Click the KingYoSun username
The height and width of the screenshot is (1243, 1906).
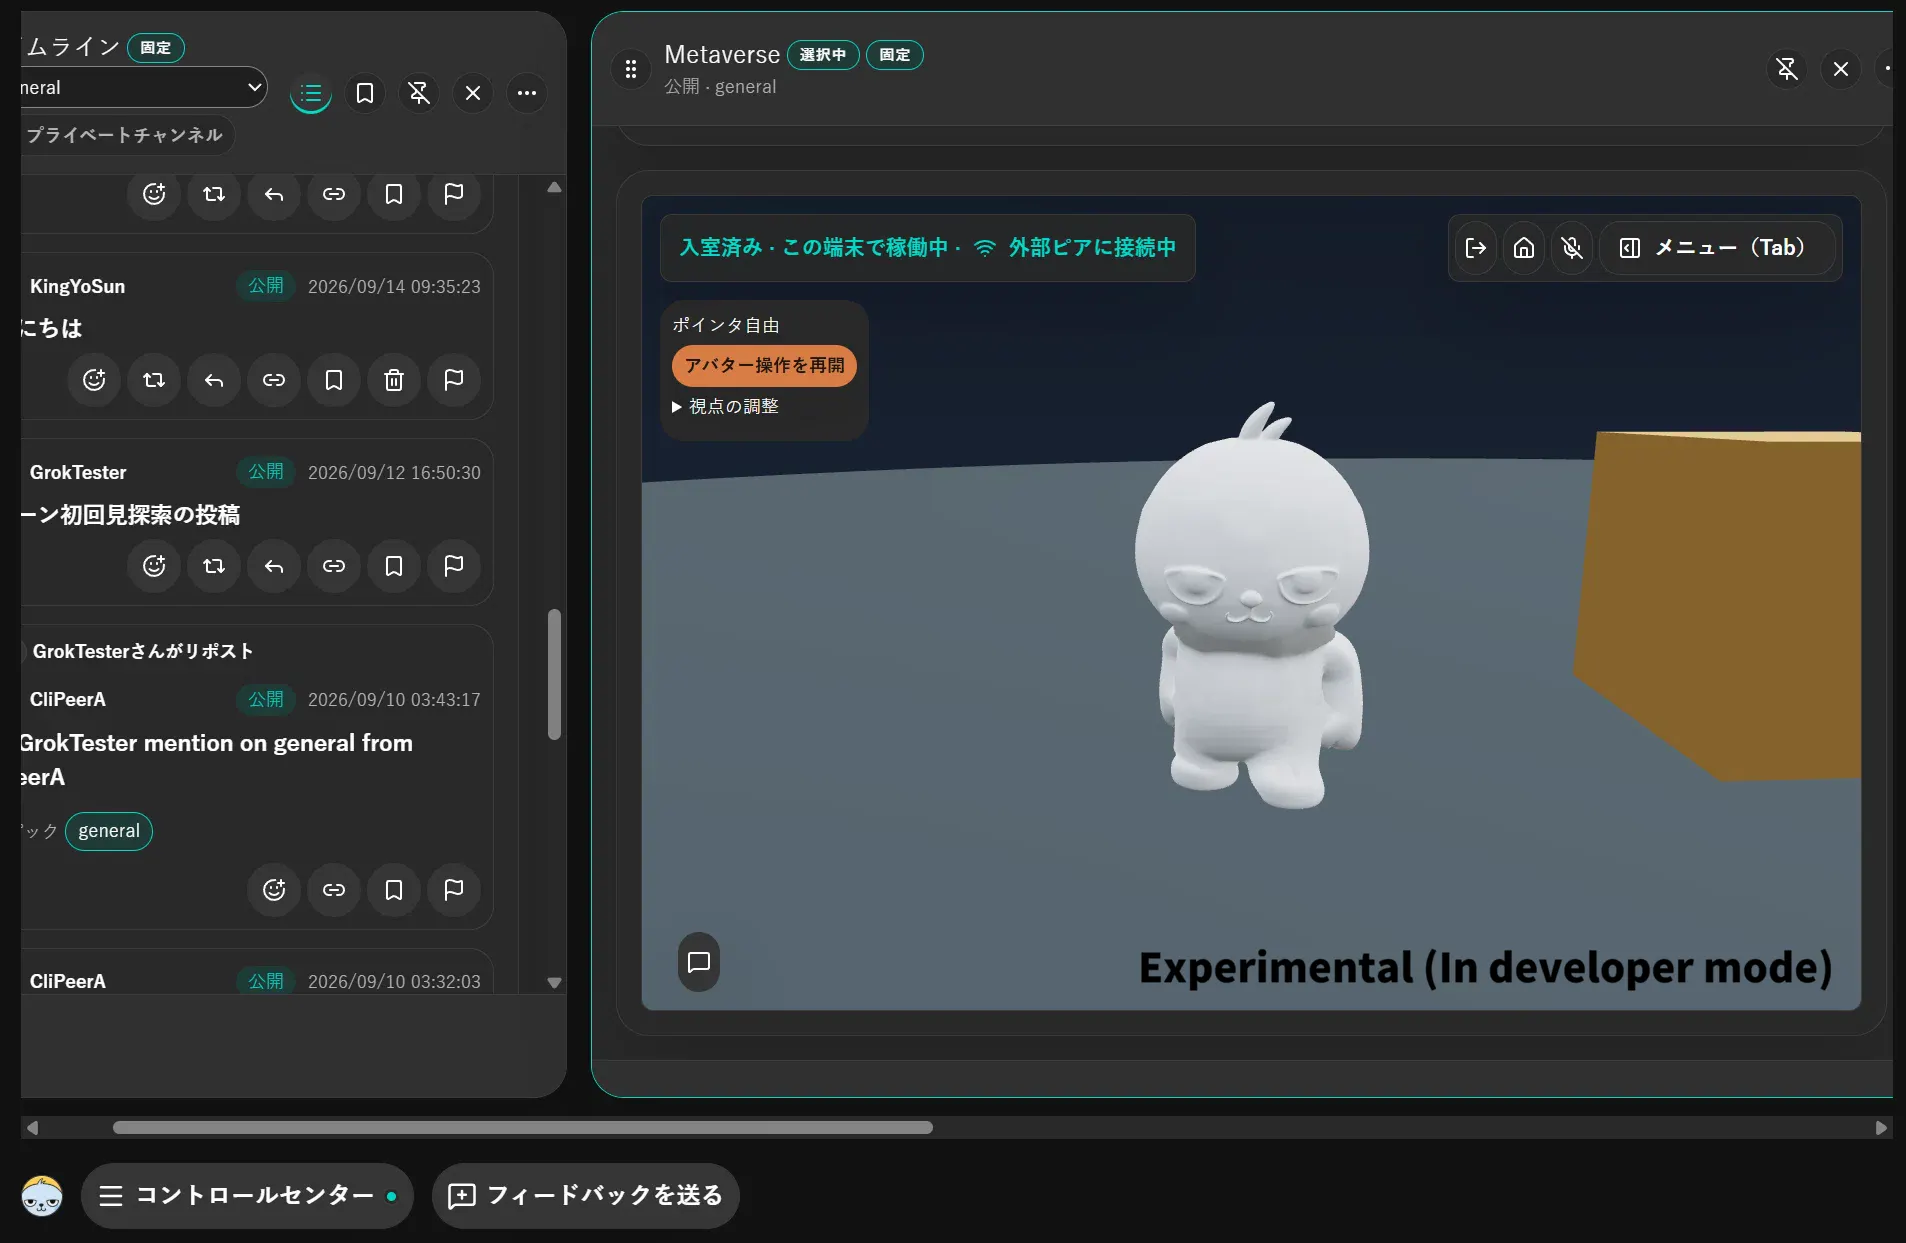point(77,286)
